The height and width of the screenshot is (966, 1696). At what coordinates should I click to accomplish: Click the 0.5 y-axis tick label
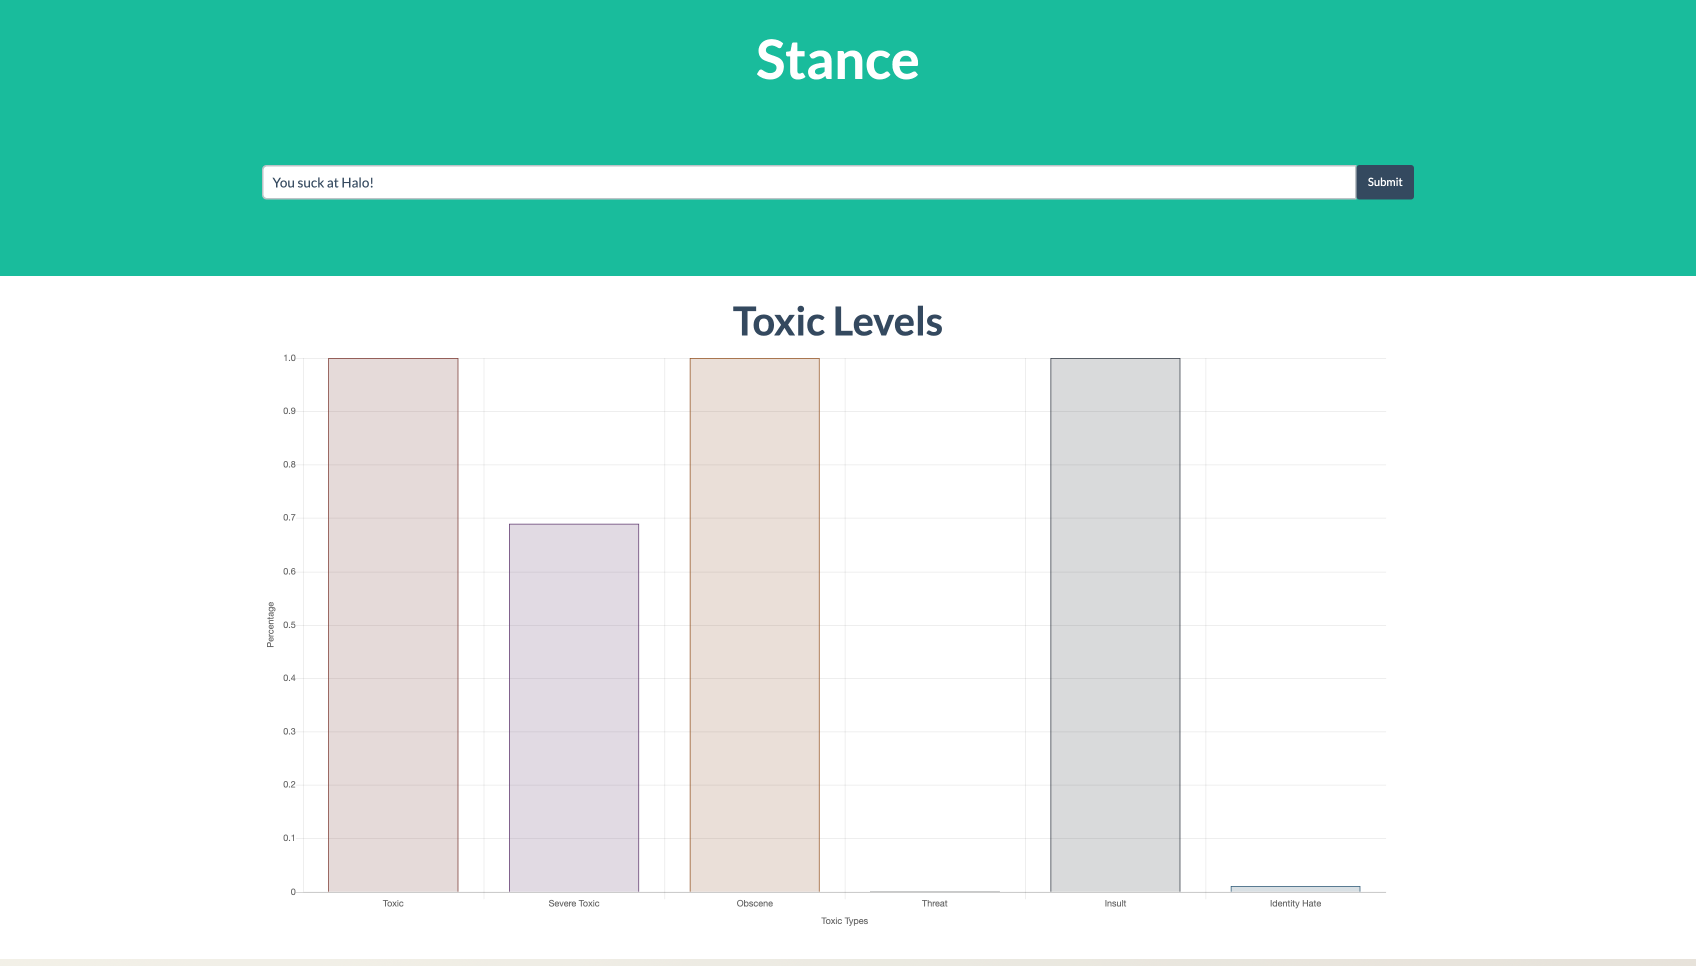(290, 625)
